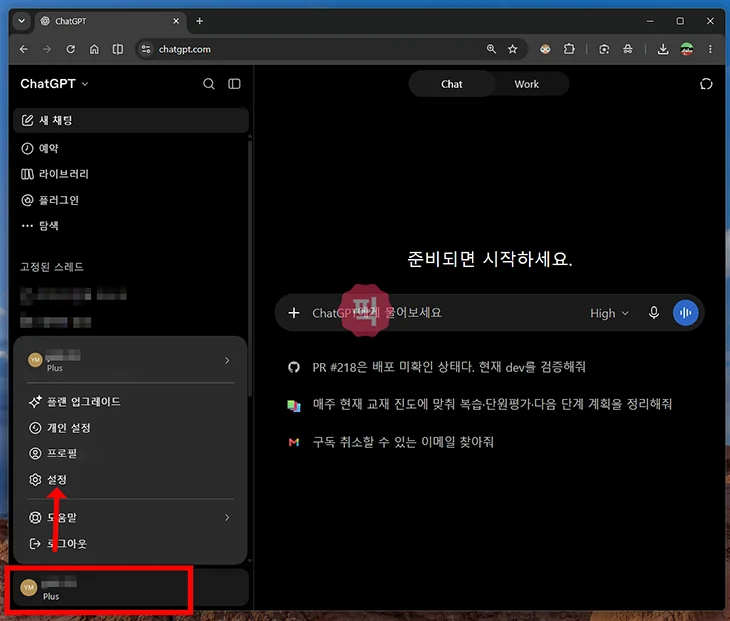Click the sparkle icon next to 플랜 업그레이드

point(35,402)
